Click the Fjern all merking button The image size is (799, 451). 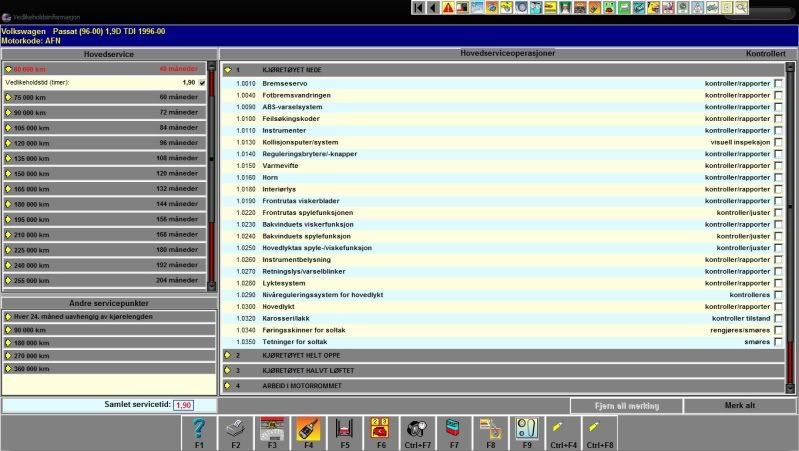626,406
